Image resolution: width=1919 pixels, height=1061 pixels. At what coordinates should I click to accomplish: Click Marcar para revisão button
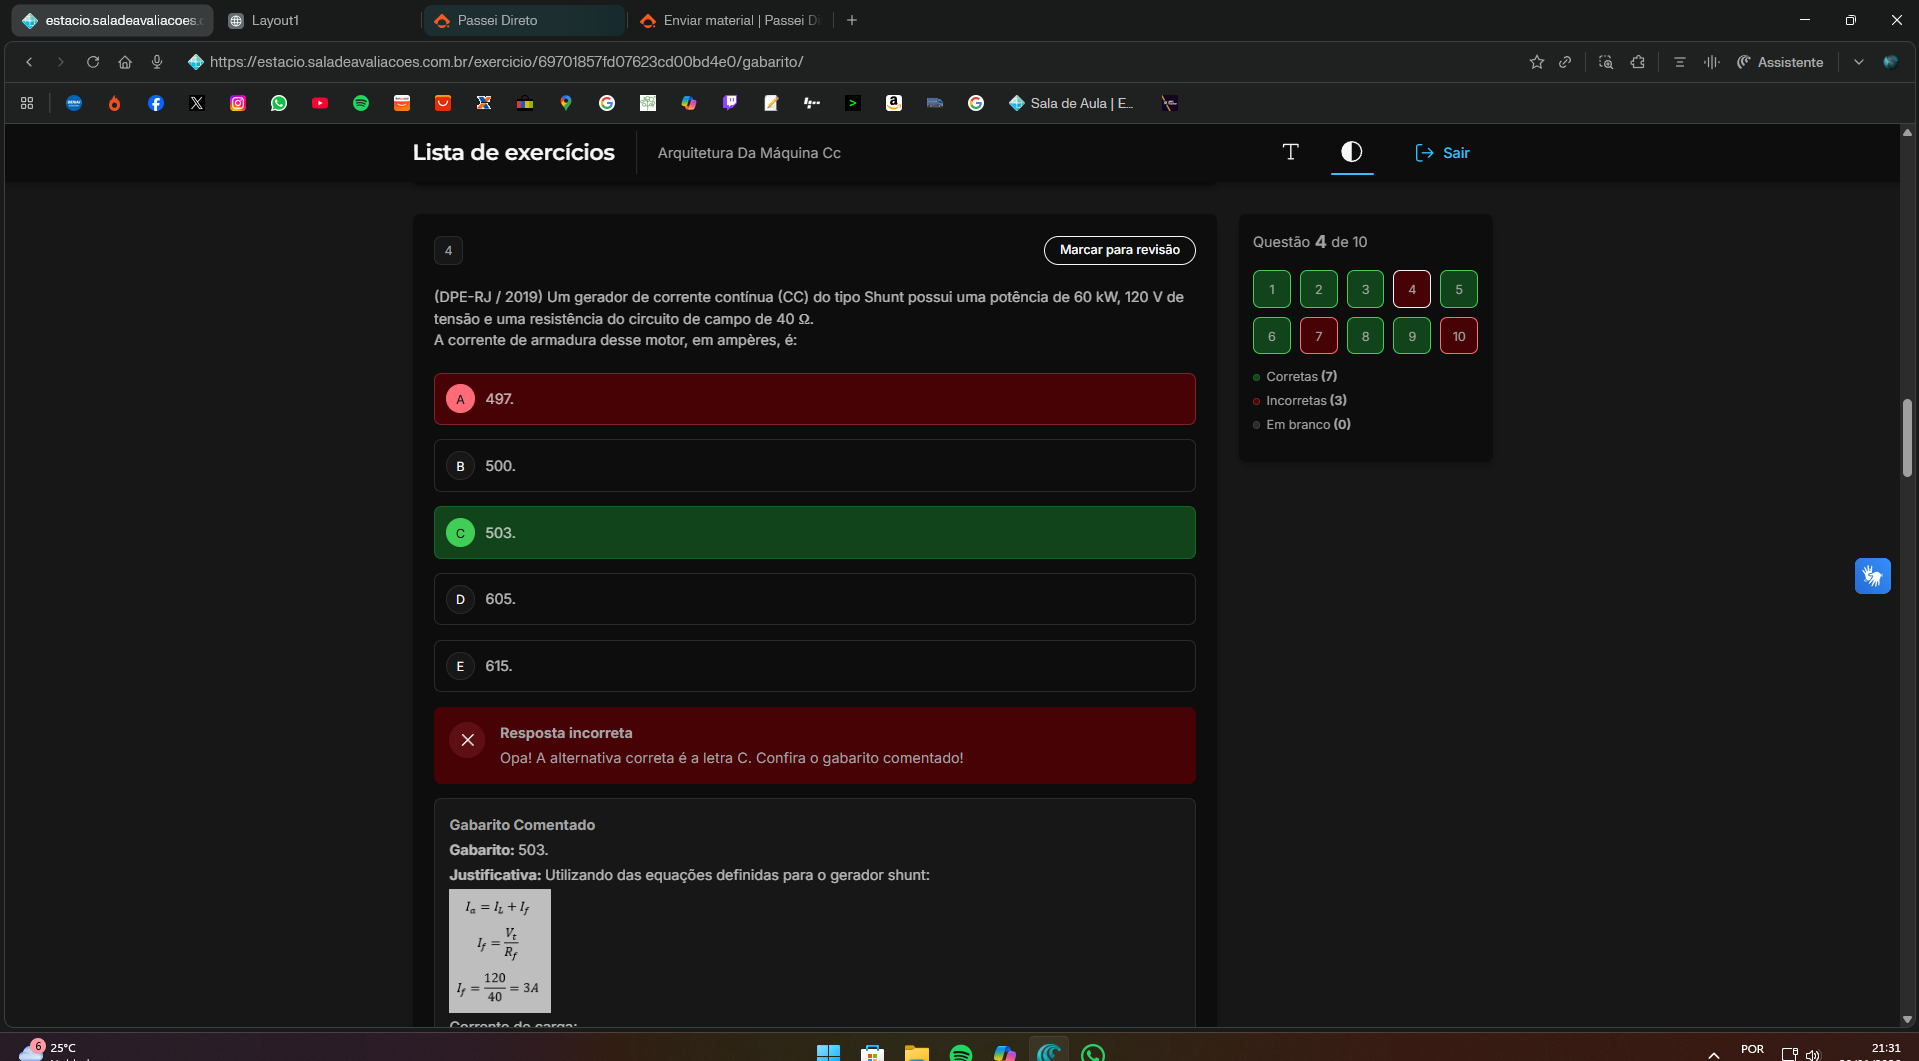pos(1119,250)
